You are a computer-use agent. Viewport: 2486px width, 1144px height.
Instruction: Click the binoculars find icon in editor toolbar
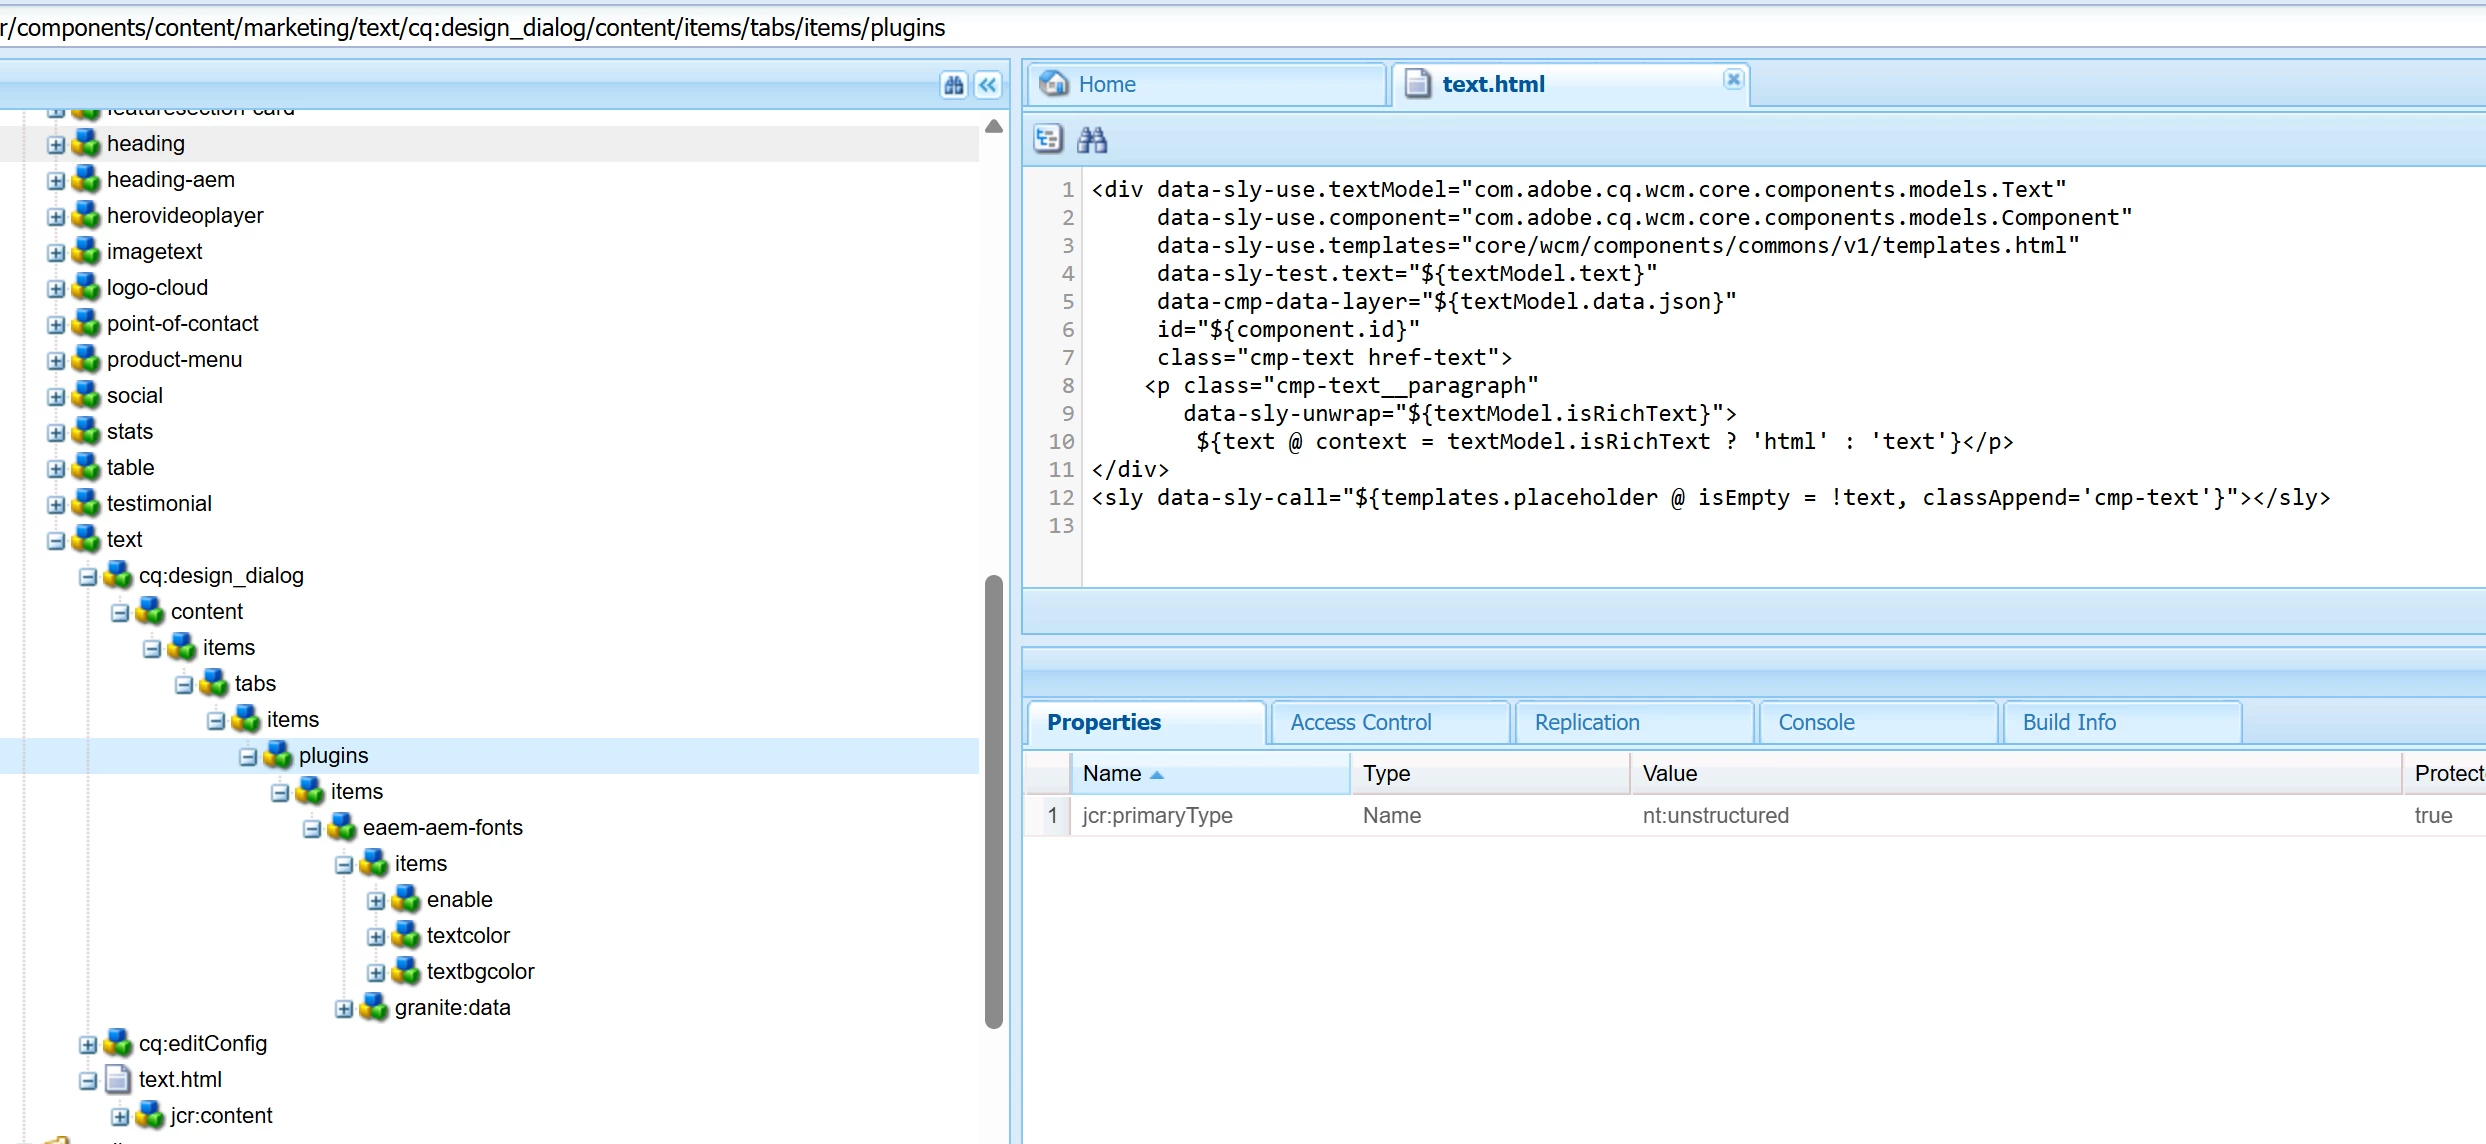(x=1091, y=139)
